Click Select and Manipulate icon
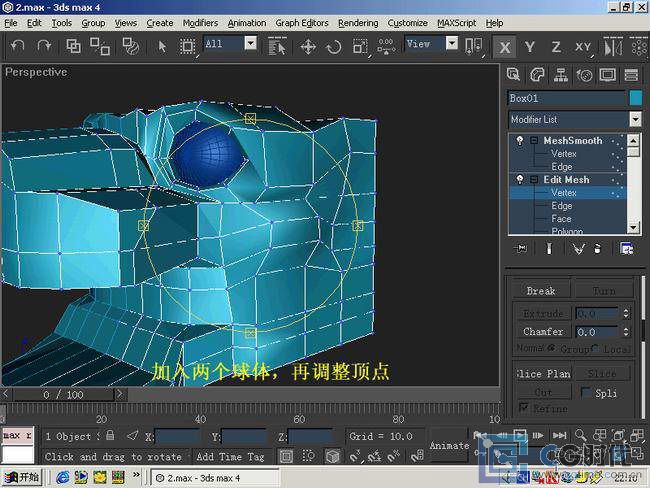The height and width of the screenshot is (488, 650). pos(386,46)
